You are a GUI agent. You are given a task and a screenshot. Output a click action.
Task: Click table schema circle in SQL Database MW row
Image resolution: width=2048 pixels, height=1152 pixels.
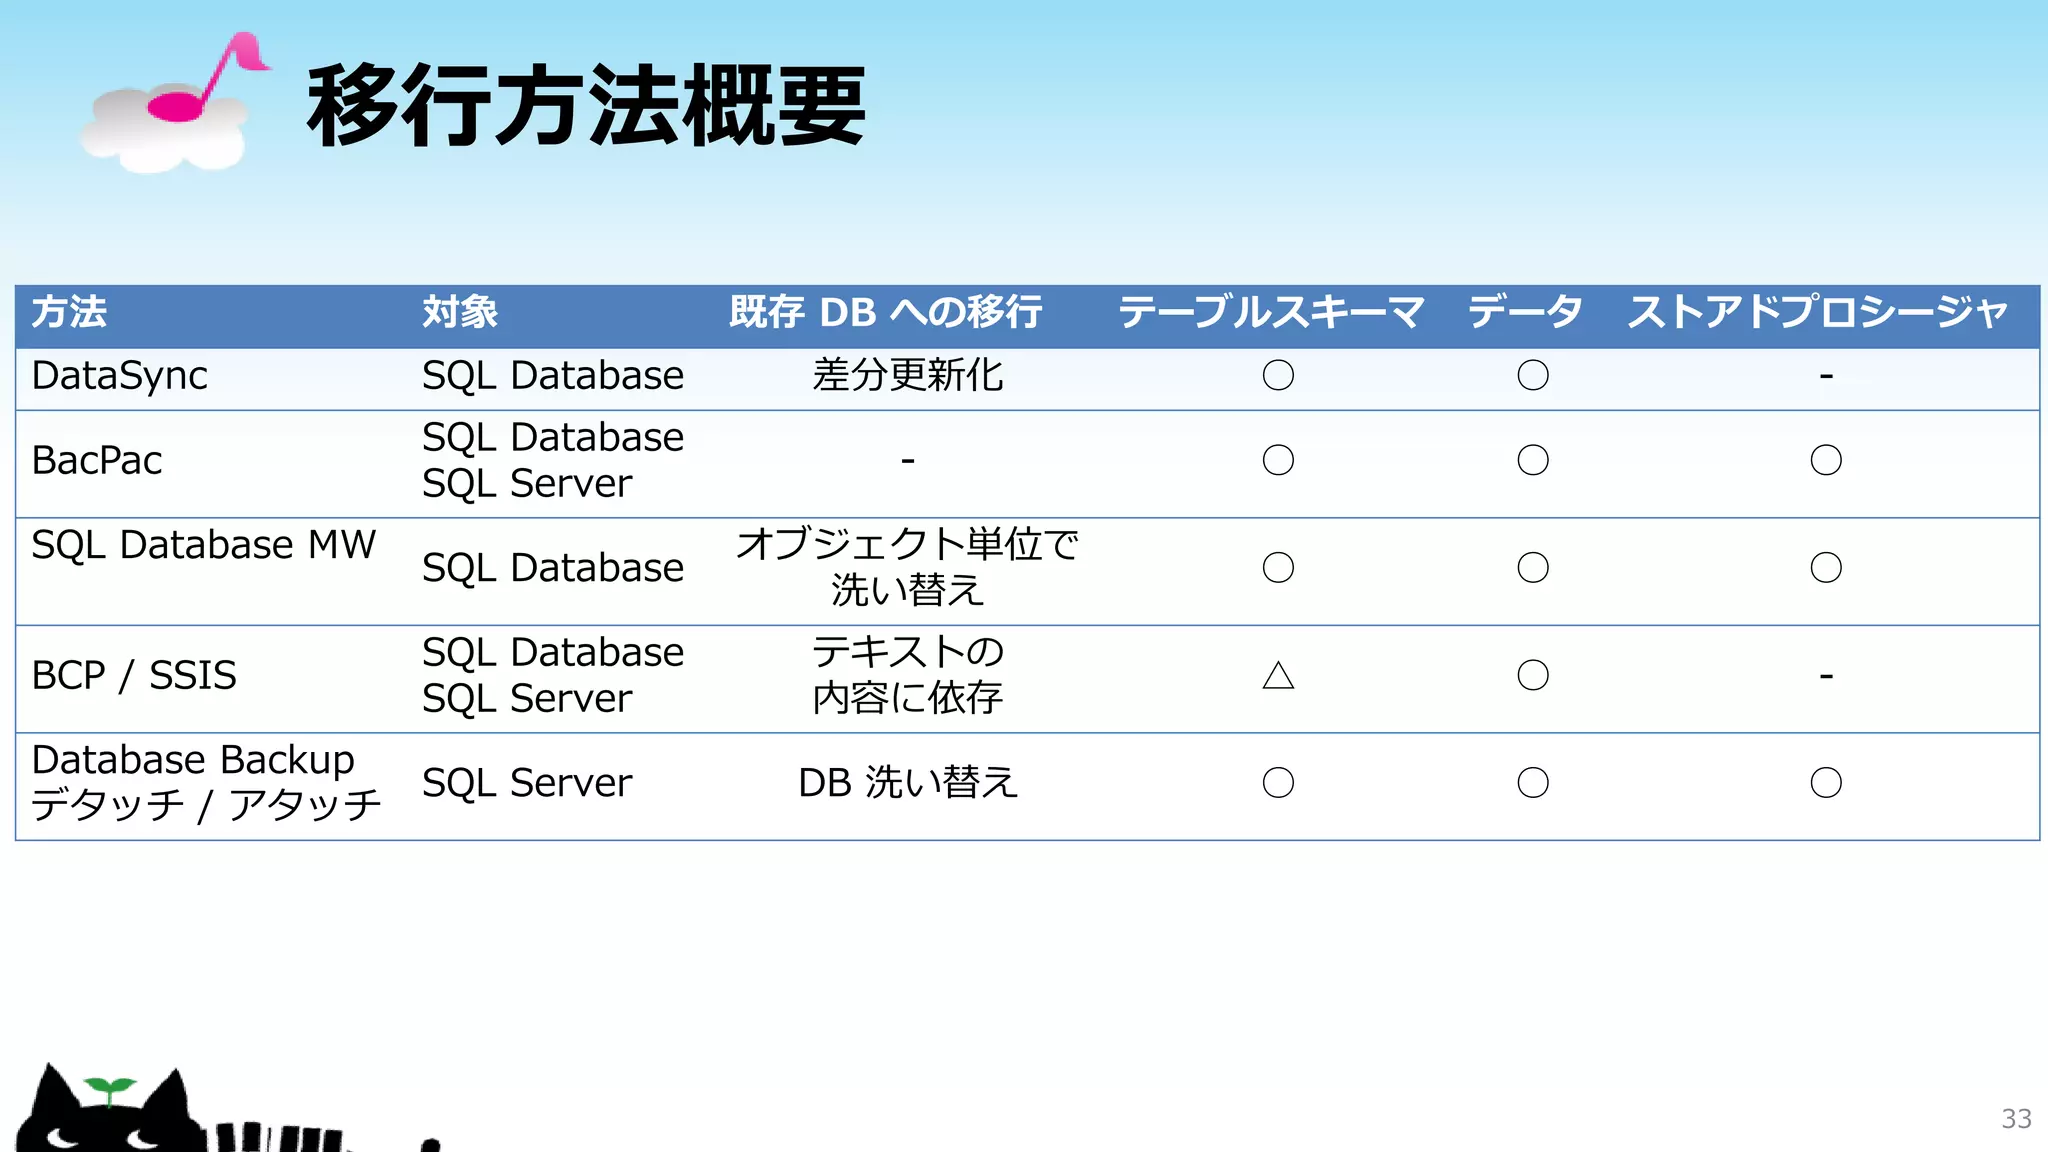(1278, 568)
